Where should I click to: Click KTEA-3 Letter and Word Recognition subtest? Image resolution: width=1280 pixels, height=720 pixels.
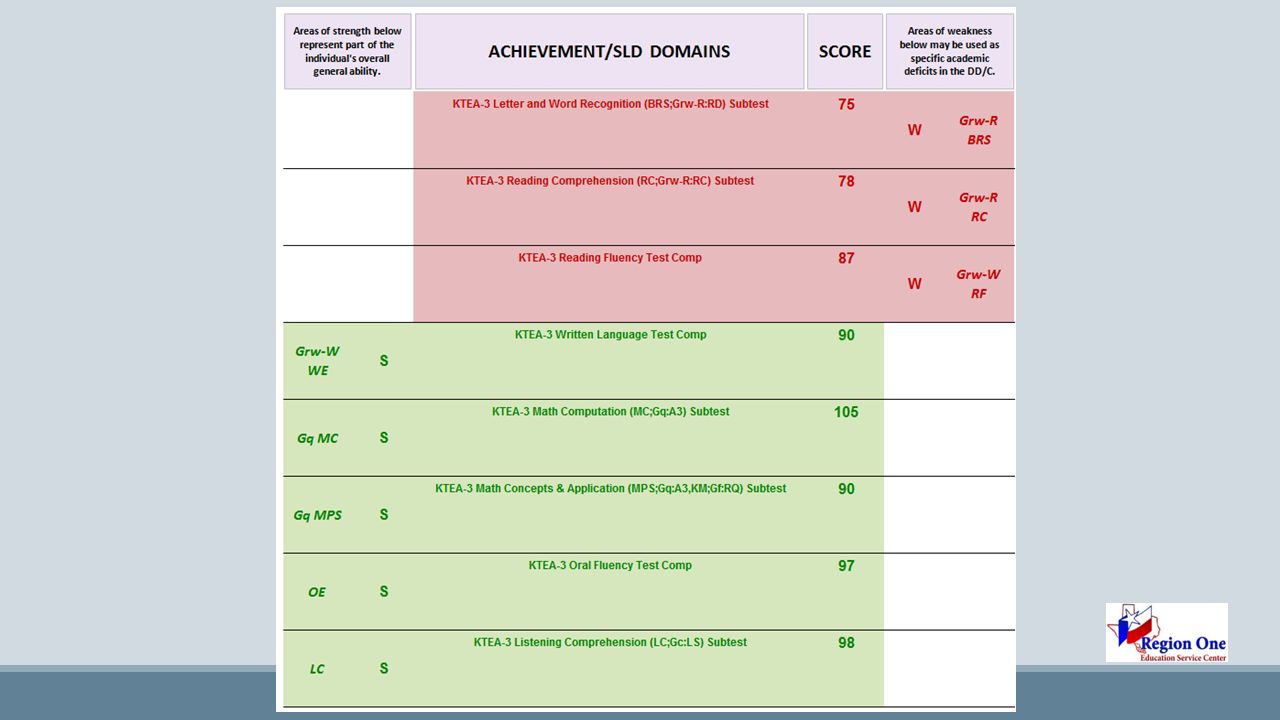coord(610,104)
